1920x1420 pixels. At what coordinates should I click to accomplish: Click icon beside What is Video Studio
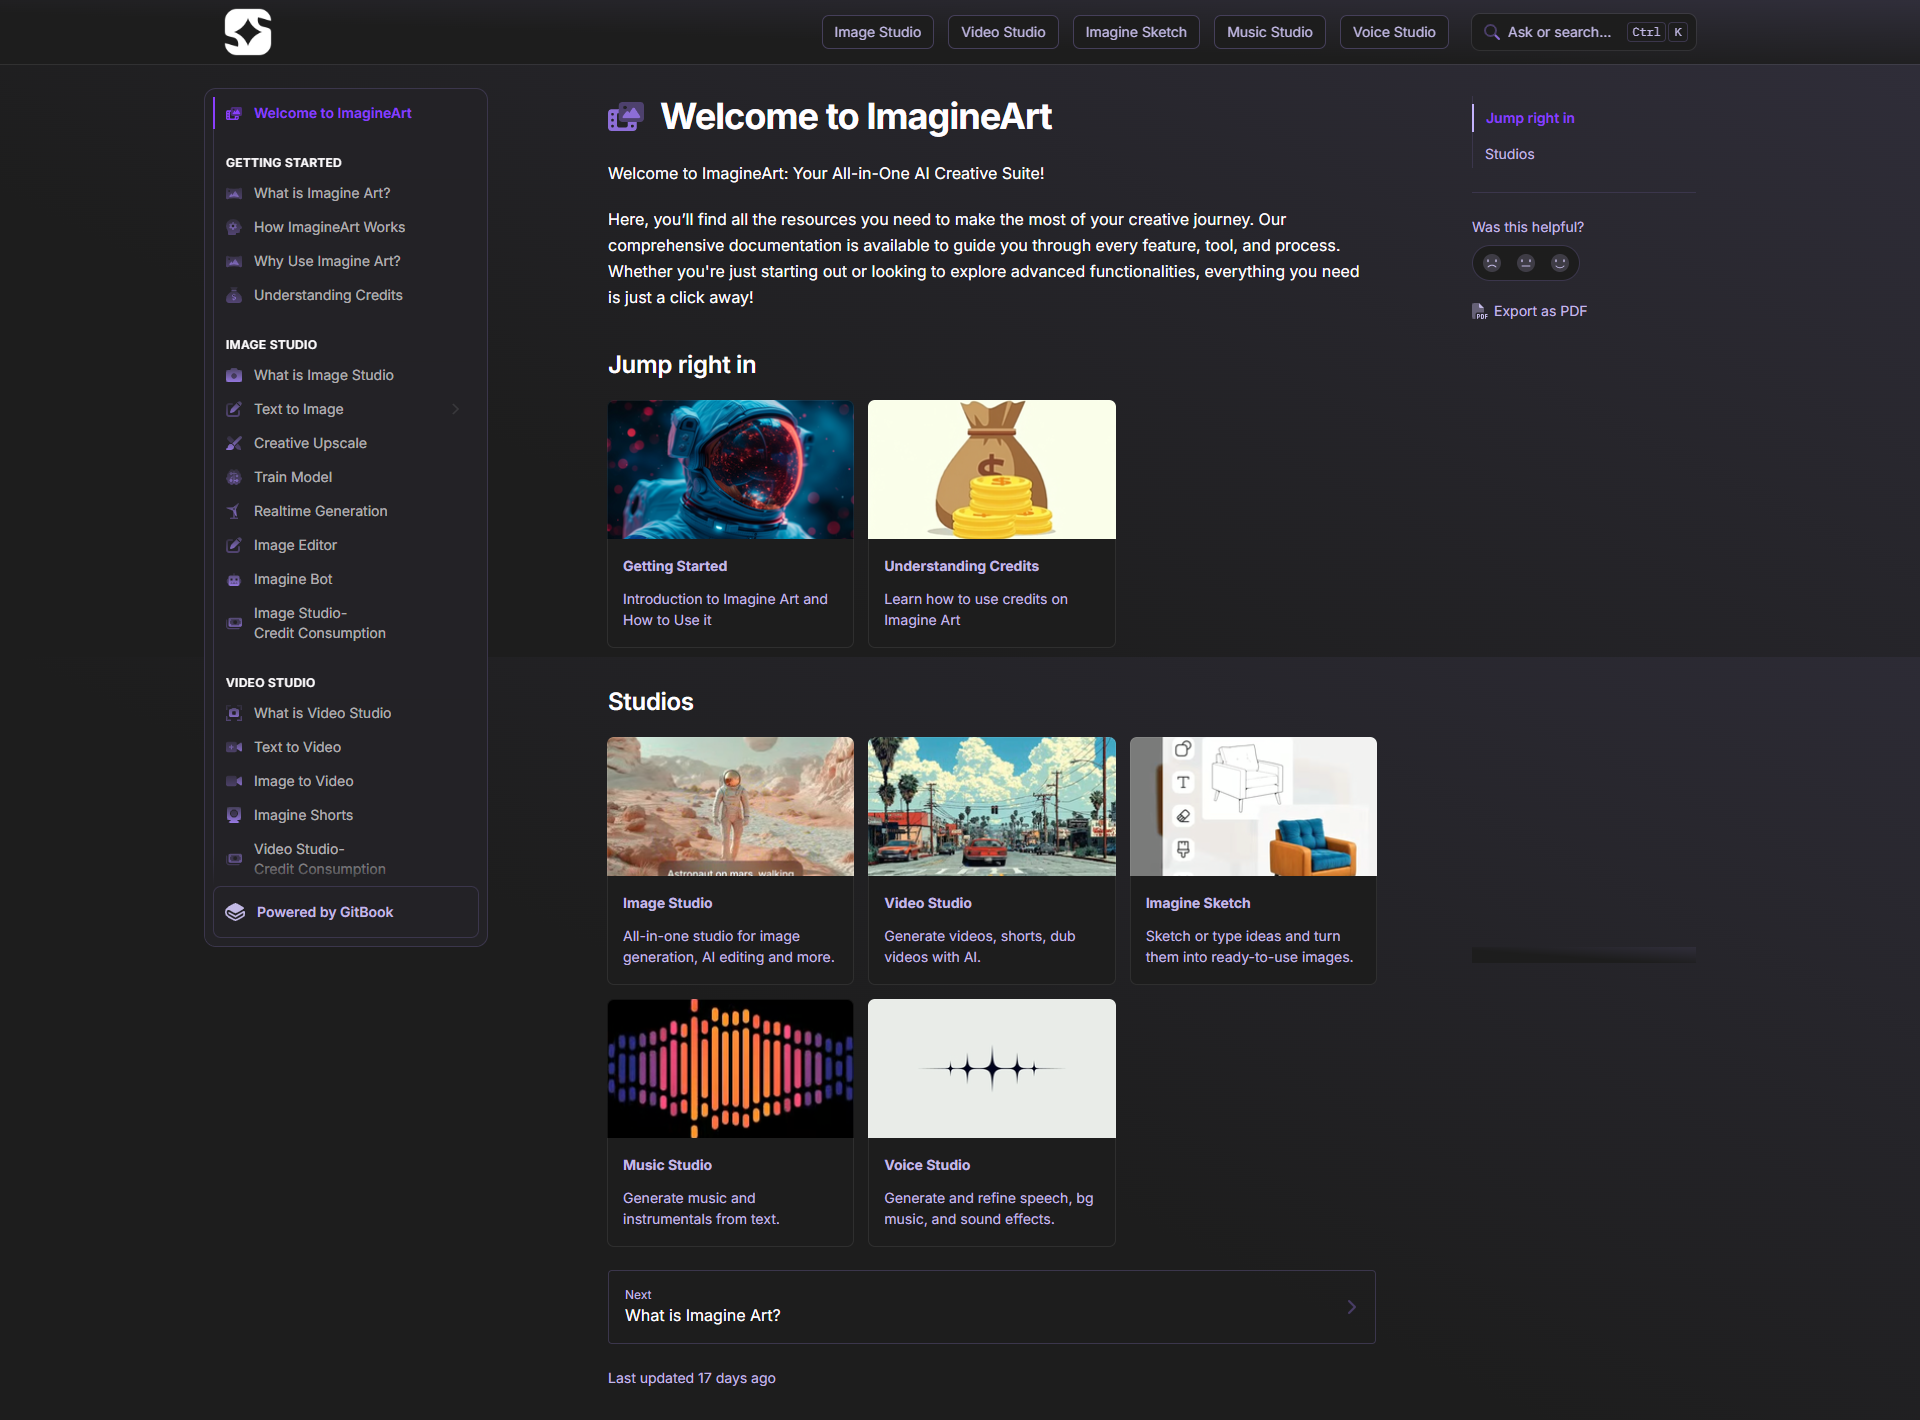click(234, 713)
